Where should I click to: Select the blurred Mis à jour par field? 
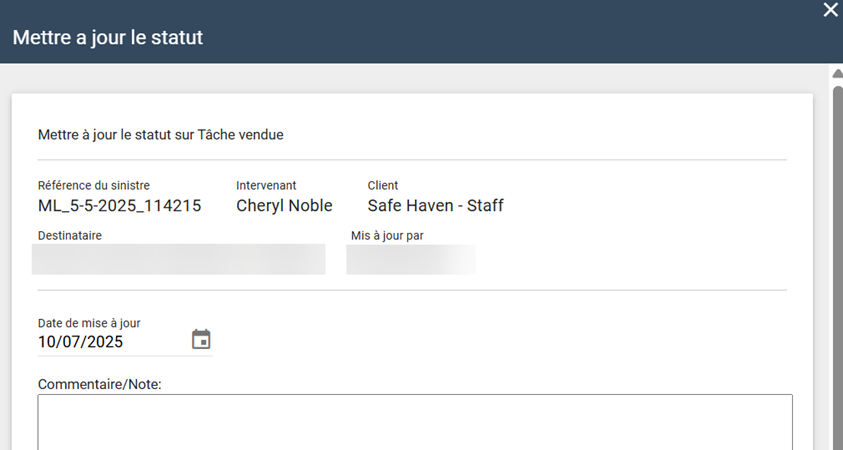click(x=410, y=258)
